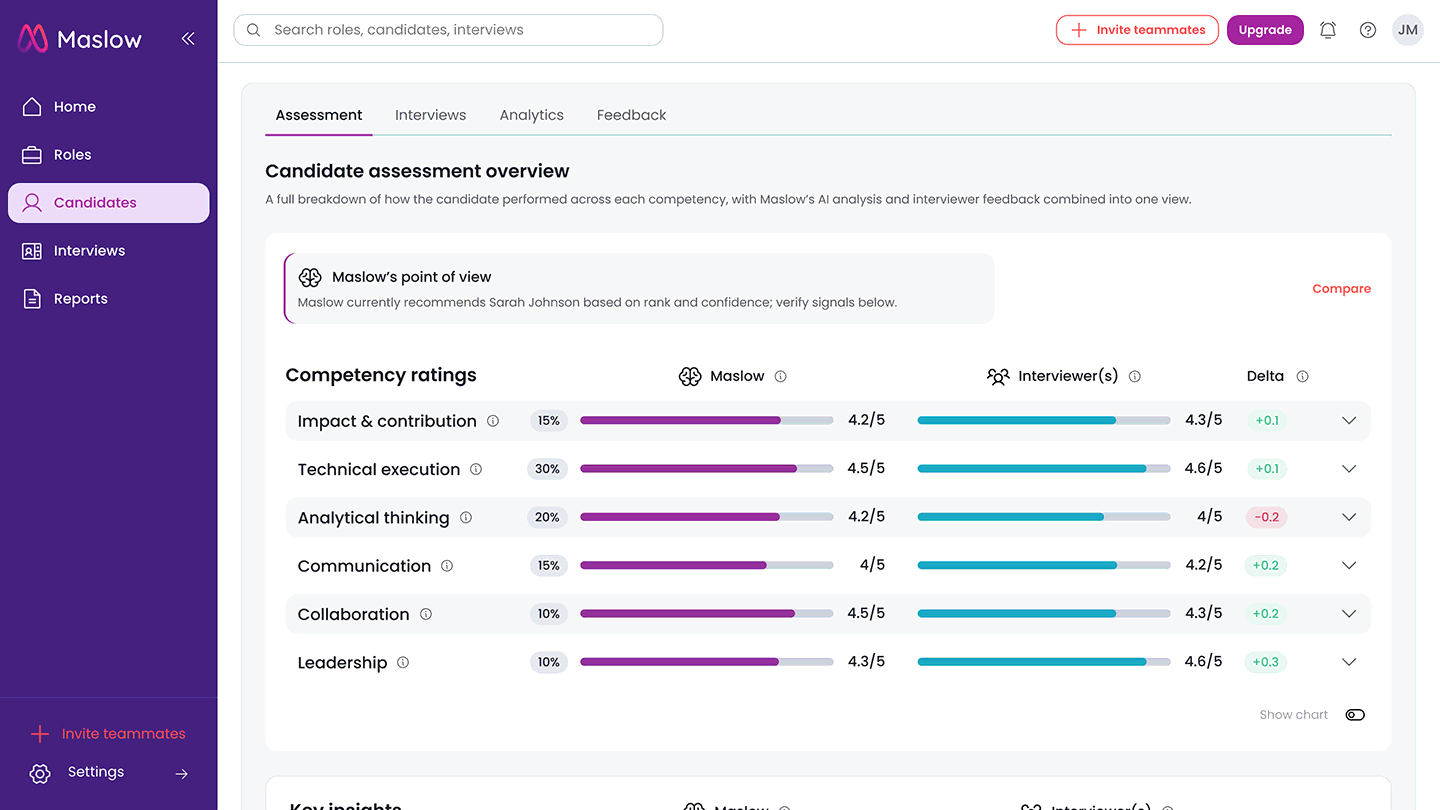Click the Upgrade button
This screenshot has height=810, width=1440.
point(1265,30)
